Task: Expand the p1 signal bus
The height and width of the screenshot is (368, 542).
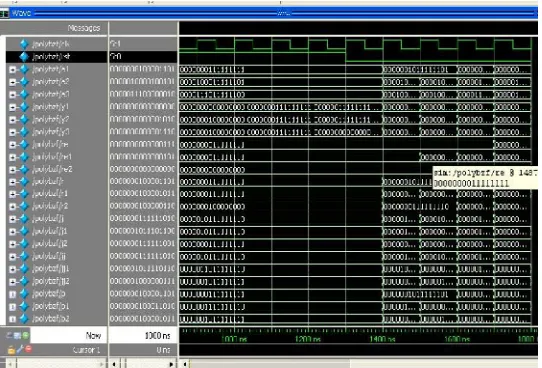Action: point(12,307)
